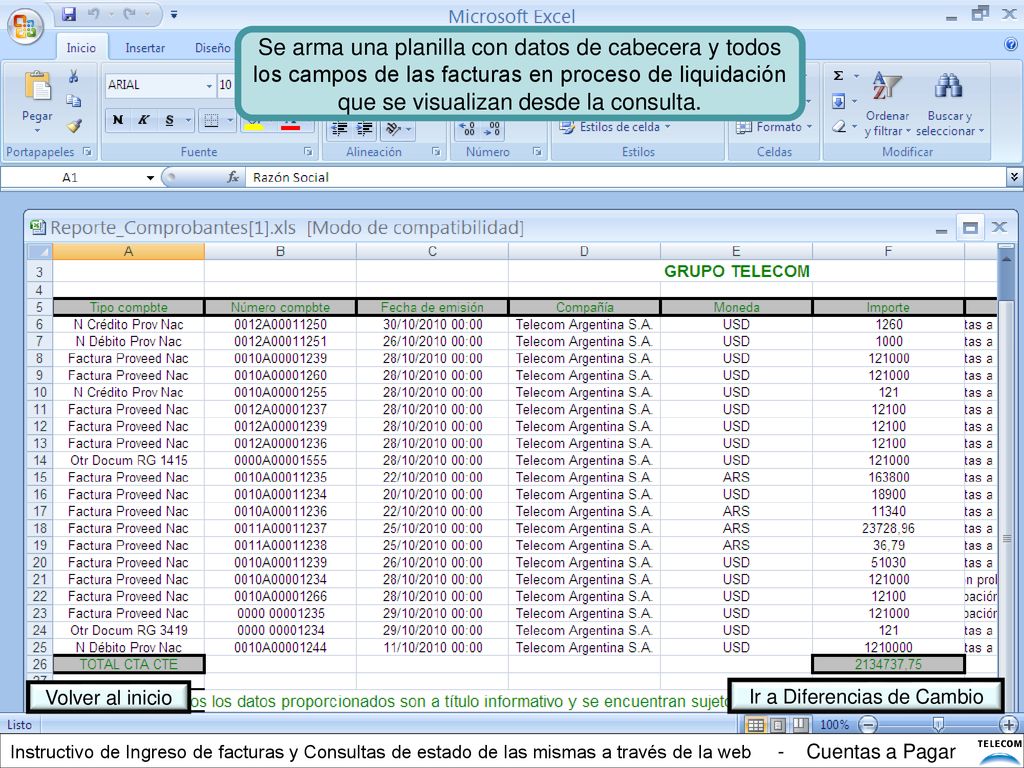The width and height of the screenshot is (1024, 768).
Task: Switch to the Inicio ribbon tab
Action: [x=81, y=48]
